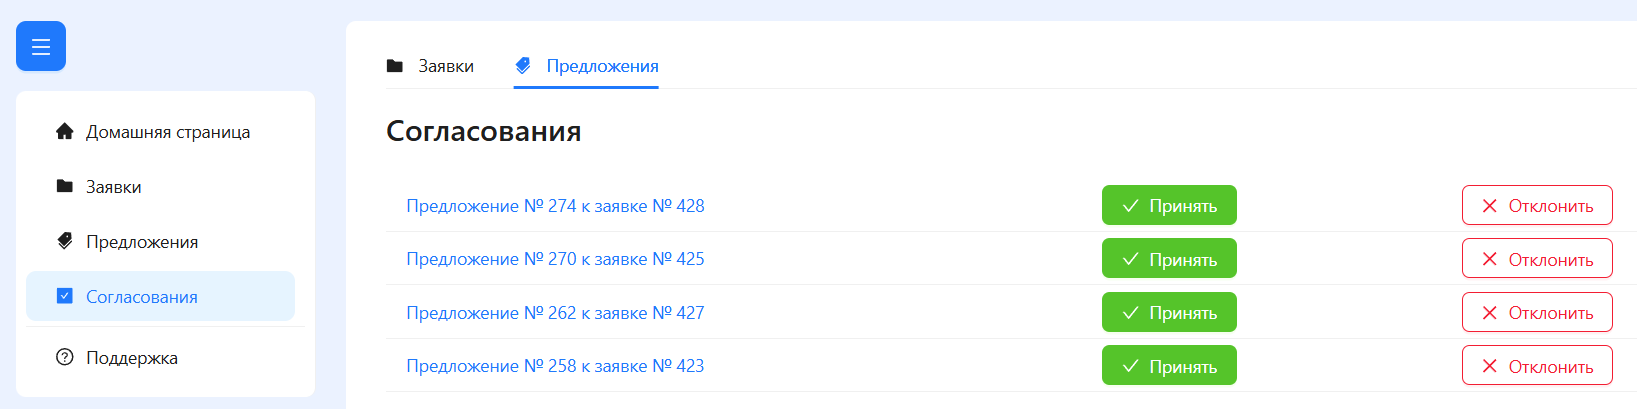Open the hamburger menu button
Screen dimensions: 1637x409
(x=41, y=46)
